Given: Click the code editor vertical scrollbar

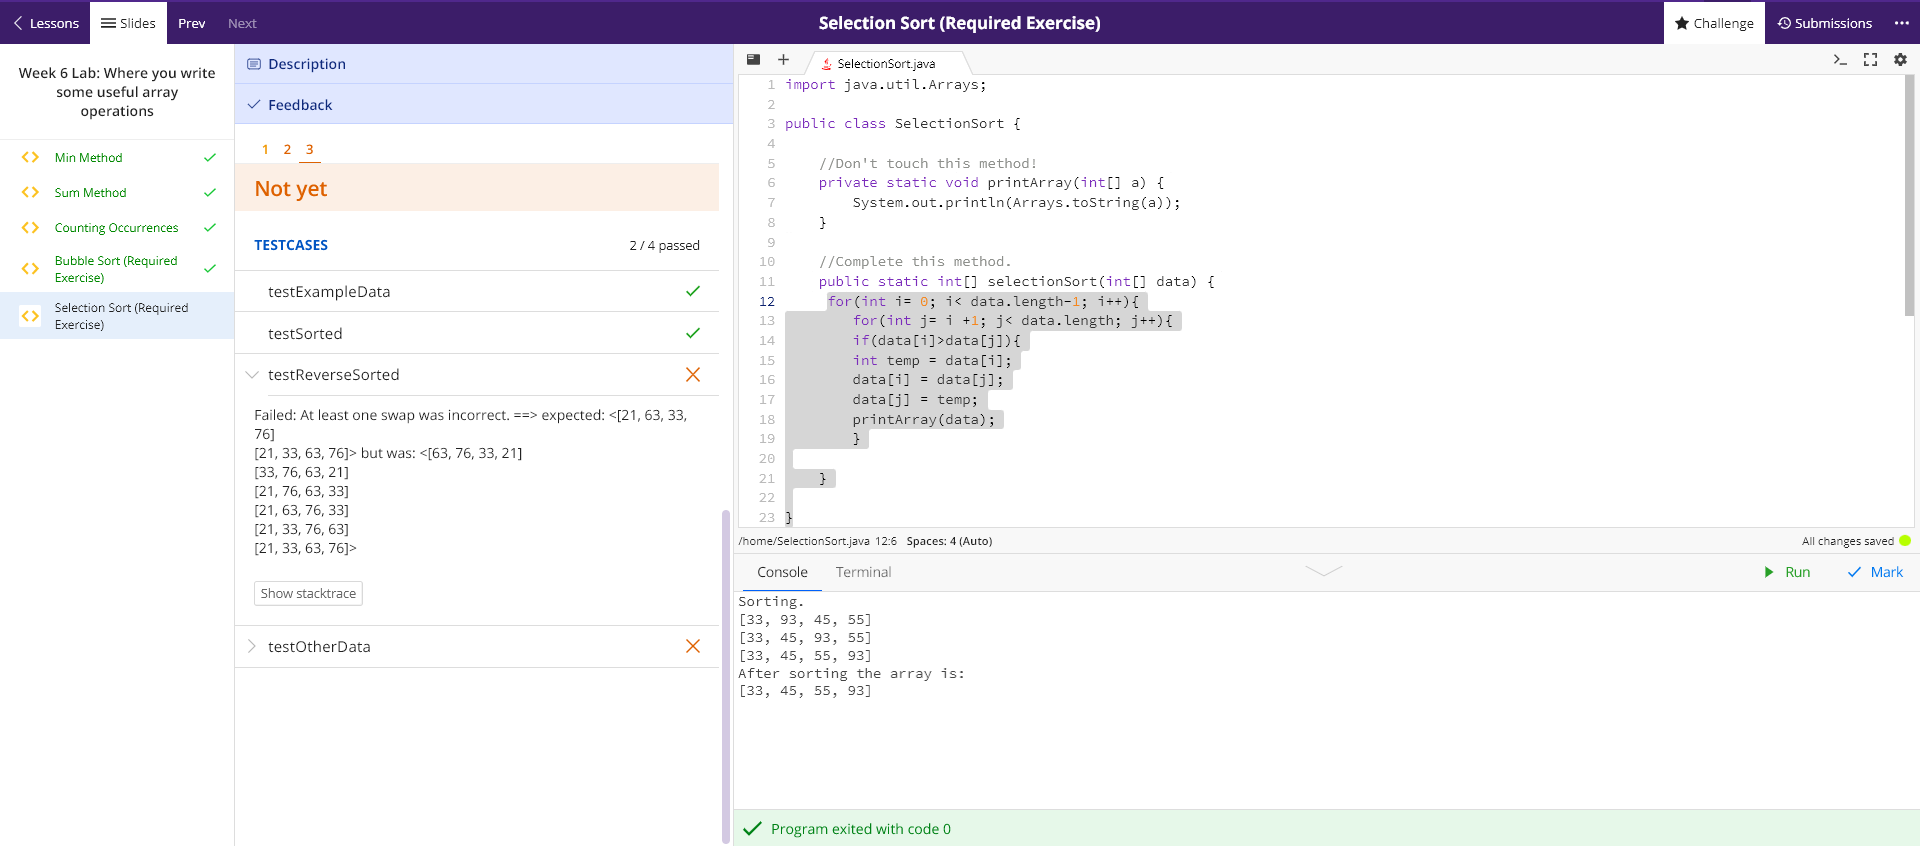Looking at the screenshot, I should pos(1909,196).
